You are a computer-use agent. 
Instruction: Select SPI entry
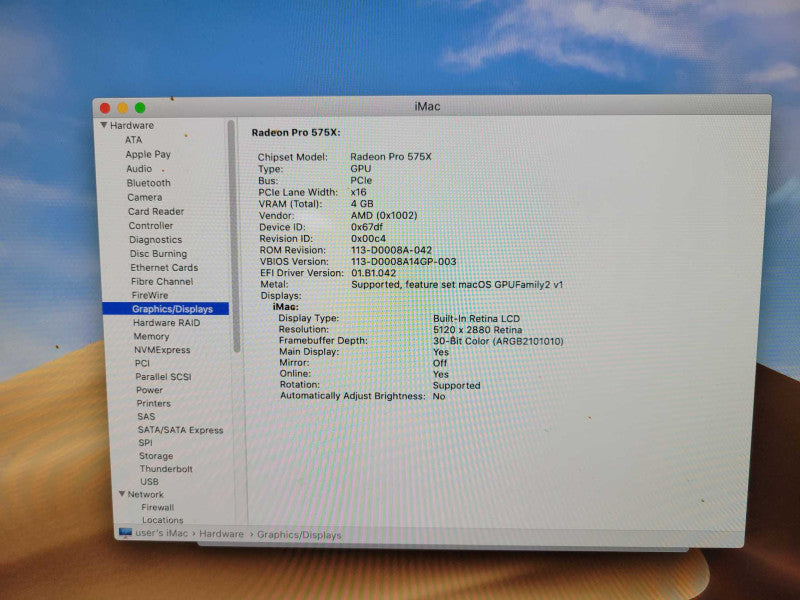point(145,443)
